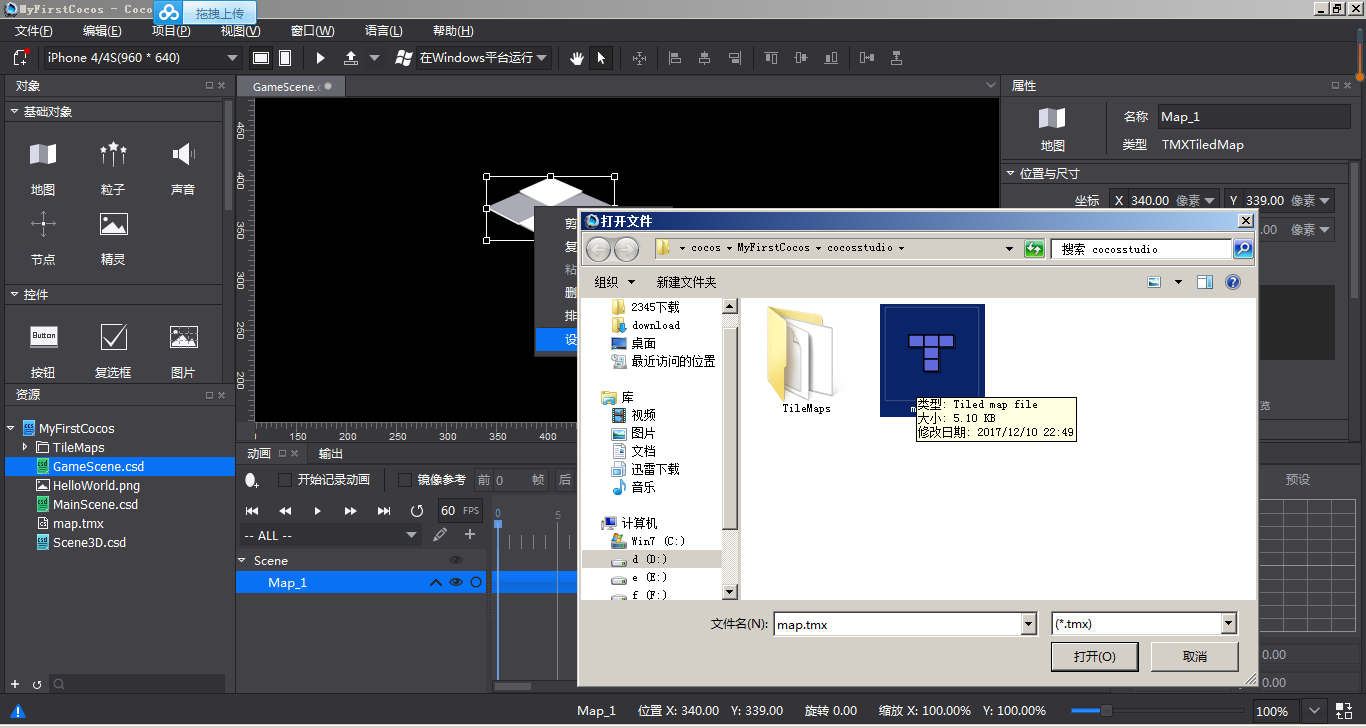Viewport: 1366px width, 728px height.
Task: Open the publish options dropdown arrow
Action: coord(374,58)
